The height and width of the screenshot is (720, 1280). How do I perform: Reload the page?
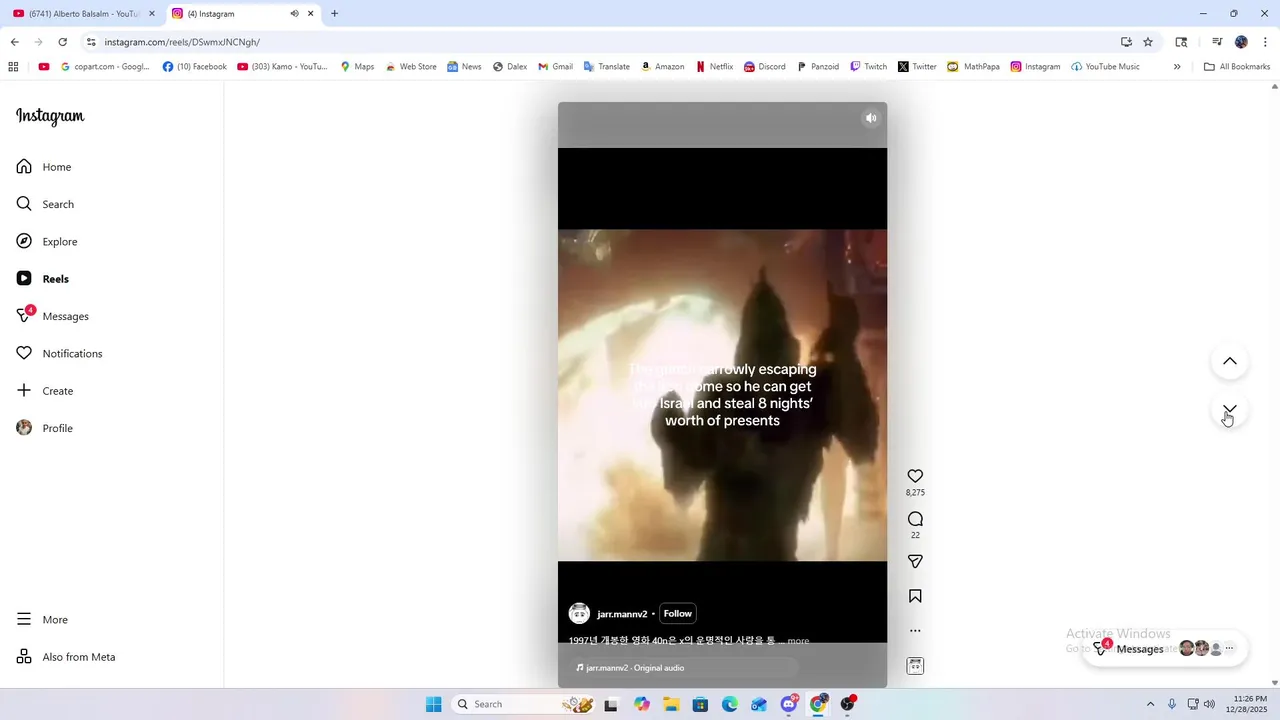62,42
